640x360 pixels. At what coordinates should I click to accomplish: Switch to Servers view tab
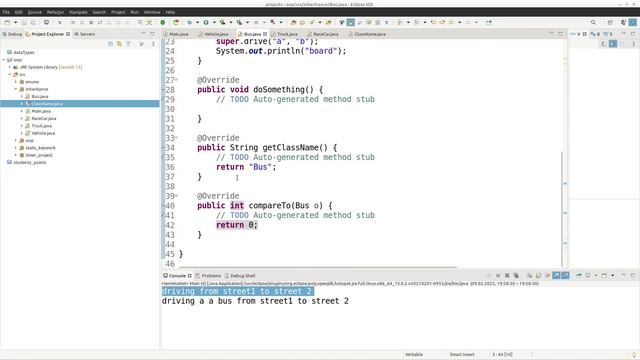tap(84, 34)
